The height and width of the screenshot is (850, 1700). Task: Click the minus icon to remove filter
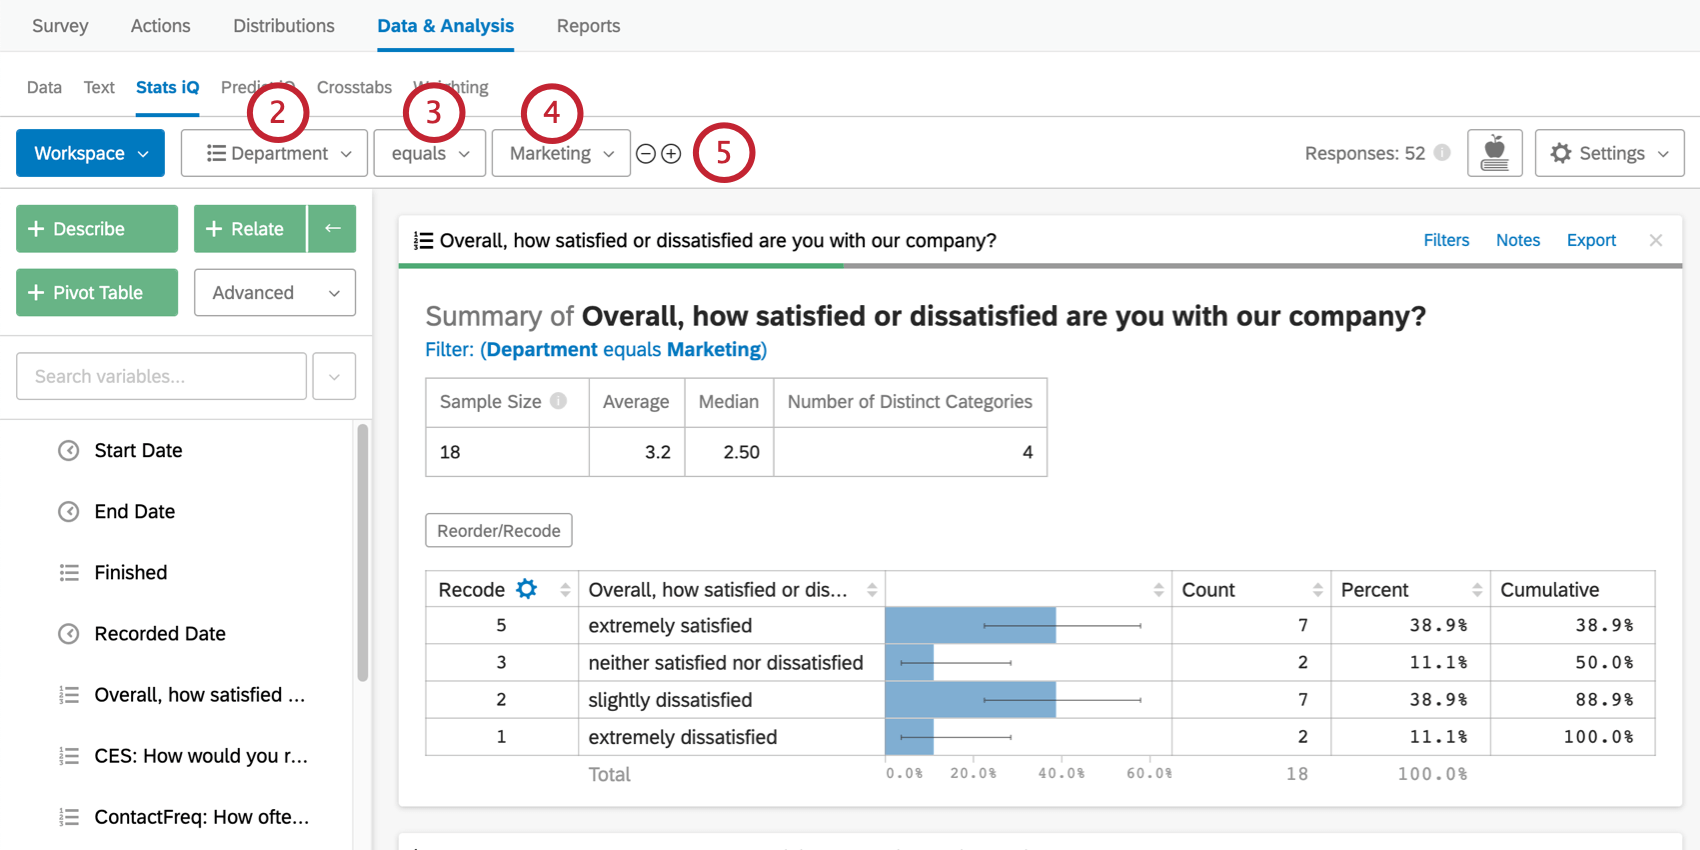pyautogui.click(x=646, y=154)
